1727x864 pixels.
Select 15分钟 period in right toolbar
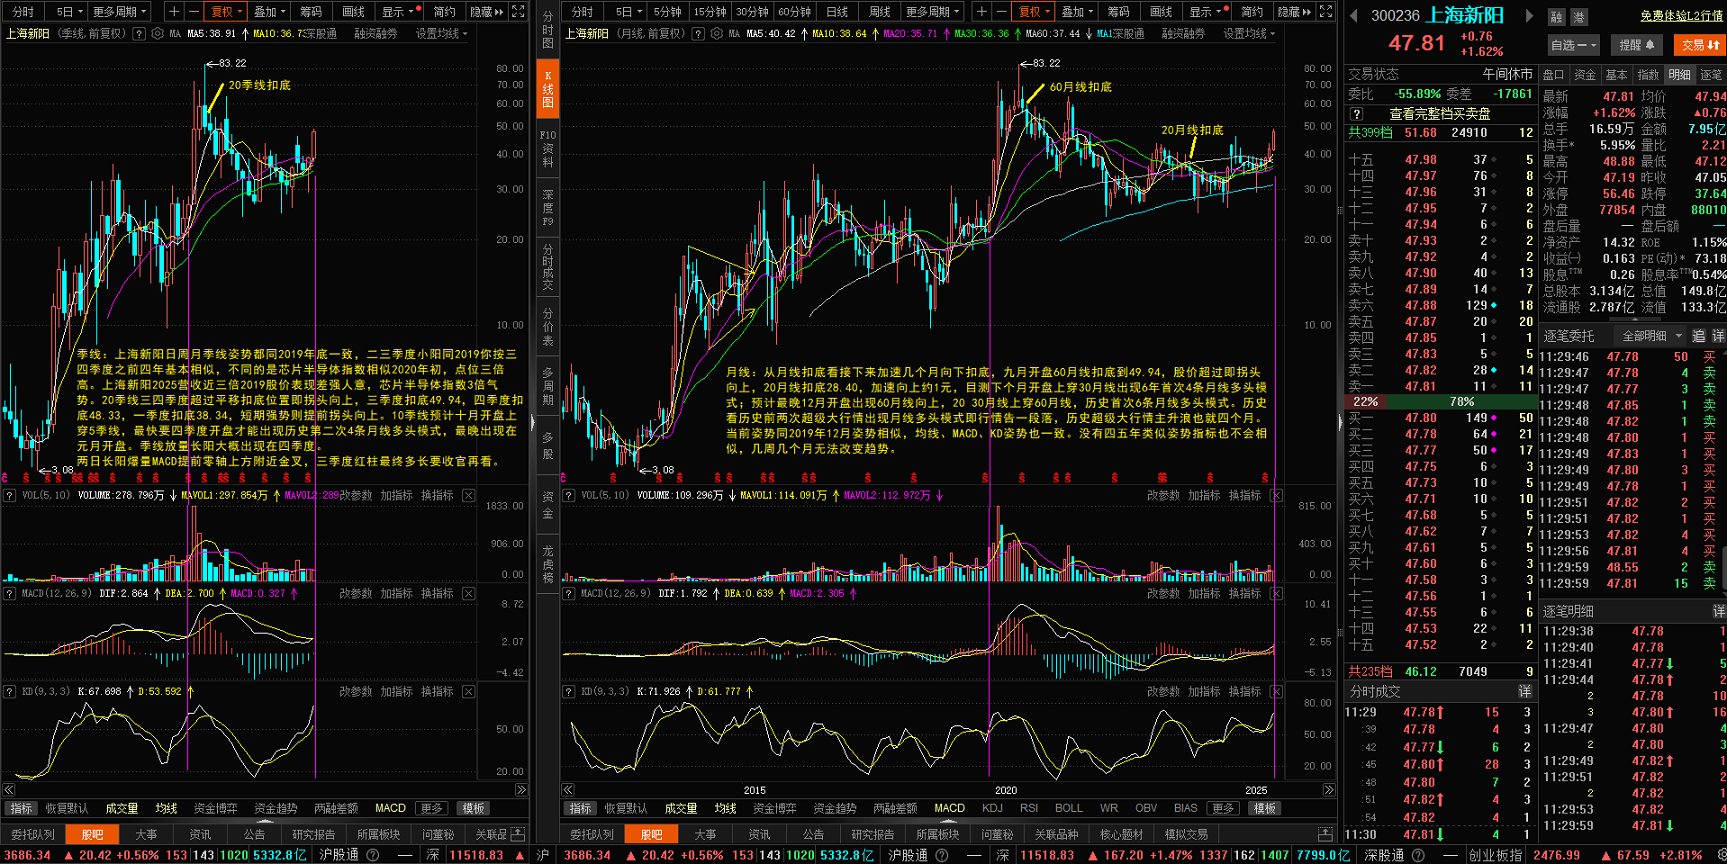click(x=710, y=11)
